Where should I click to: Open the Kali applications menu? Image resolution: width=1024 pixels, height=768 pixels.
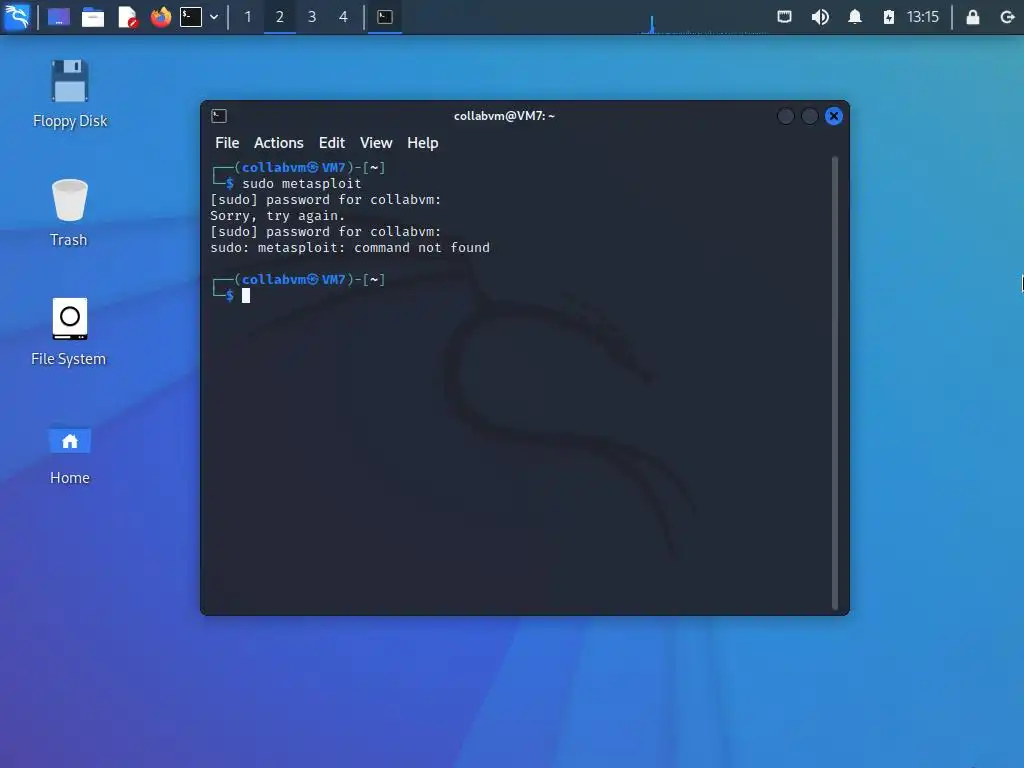(x=16, y=16)
